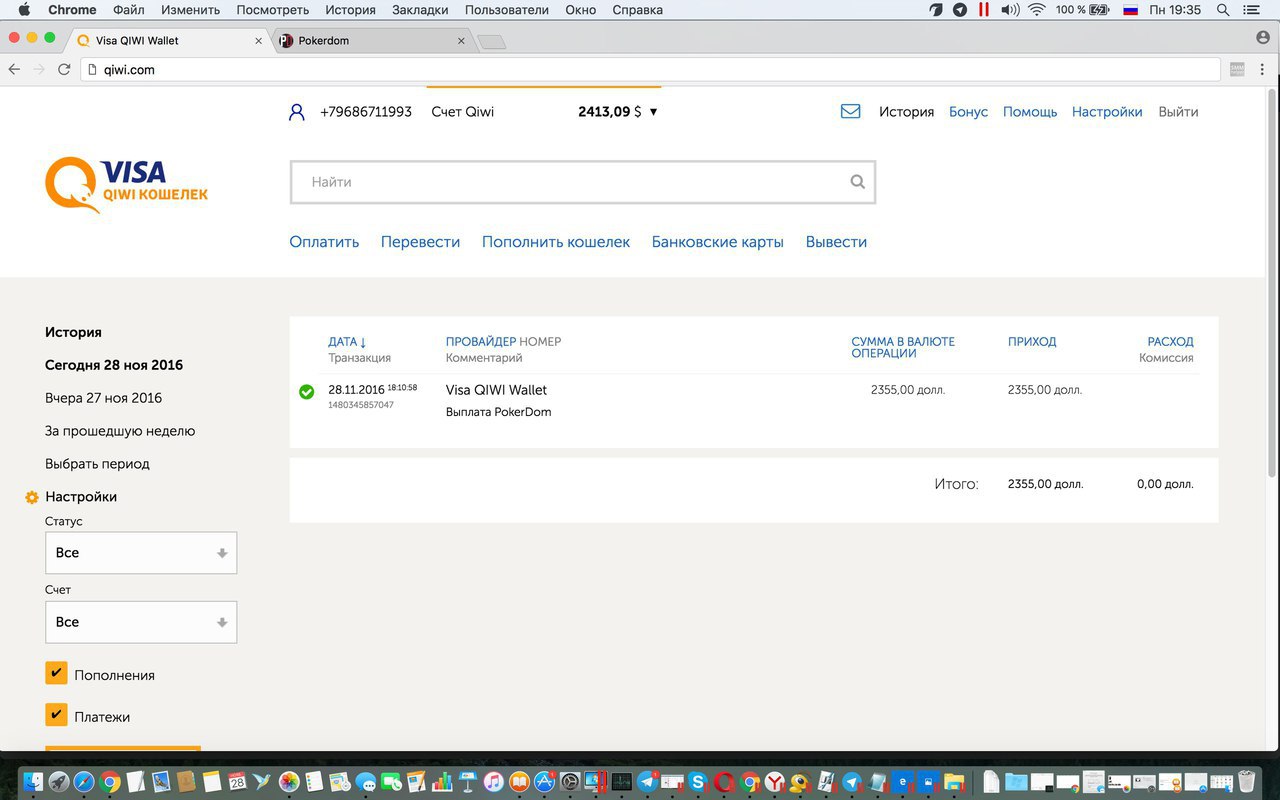
Task: Click volume icon in menu bar
Action: point(1010,10)
